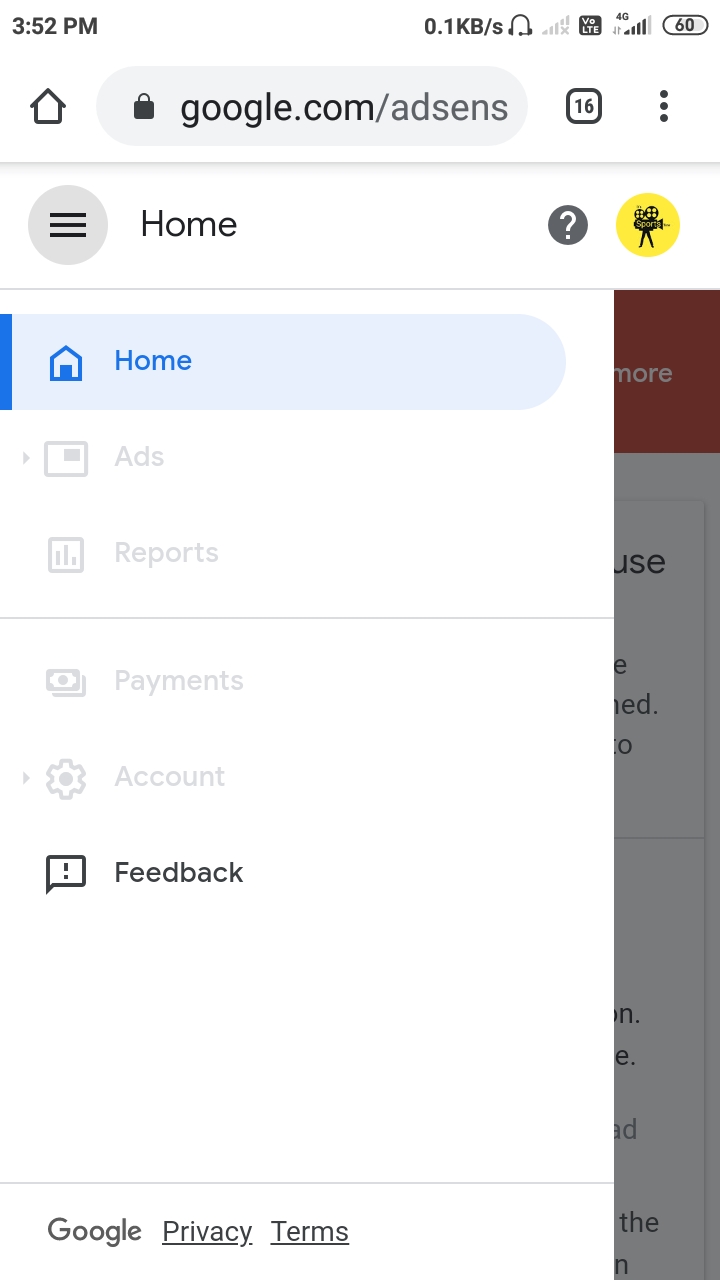720x1280 pixels.
Task: Open the Terms link
Action: tap(310, 1232)
